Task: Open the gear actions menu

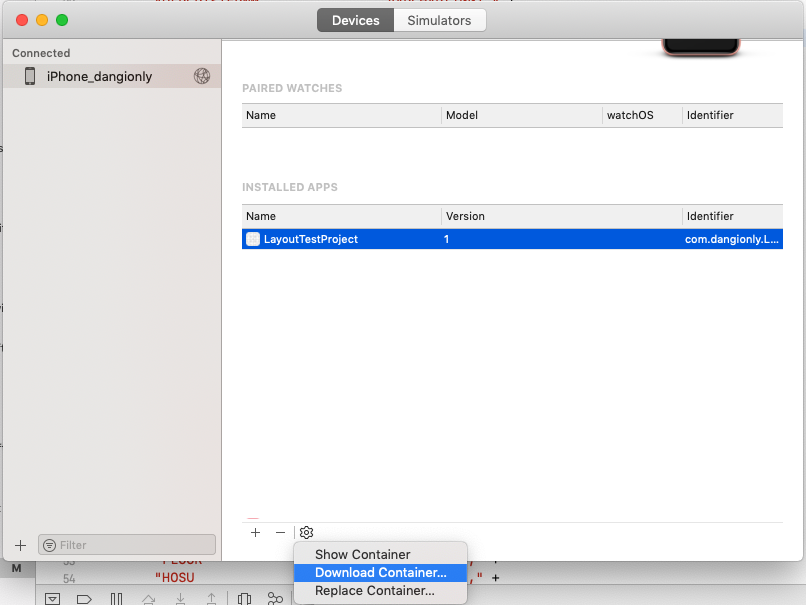Action: pos(306,533)
